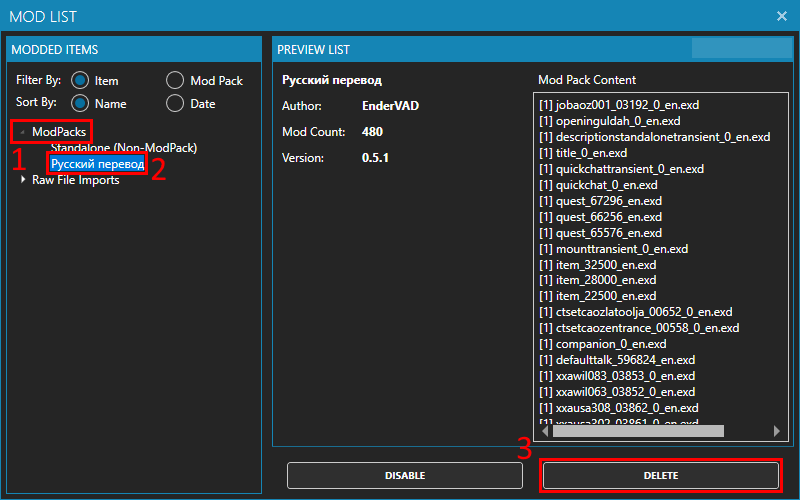Select quickchat_0_en.exd list entry
This screenshot has height=500, width=800.
pos(598,185)
